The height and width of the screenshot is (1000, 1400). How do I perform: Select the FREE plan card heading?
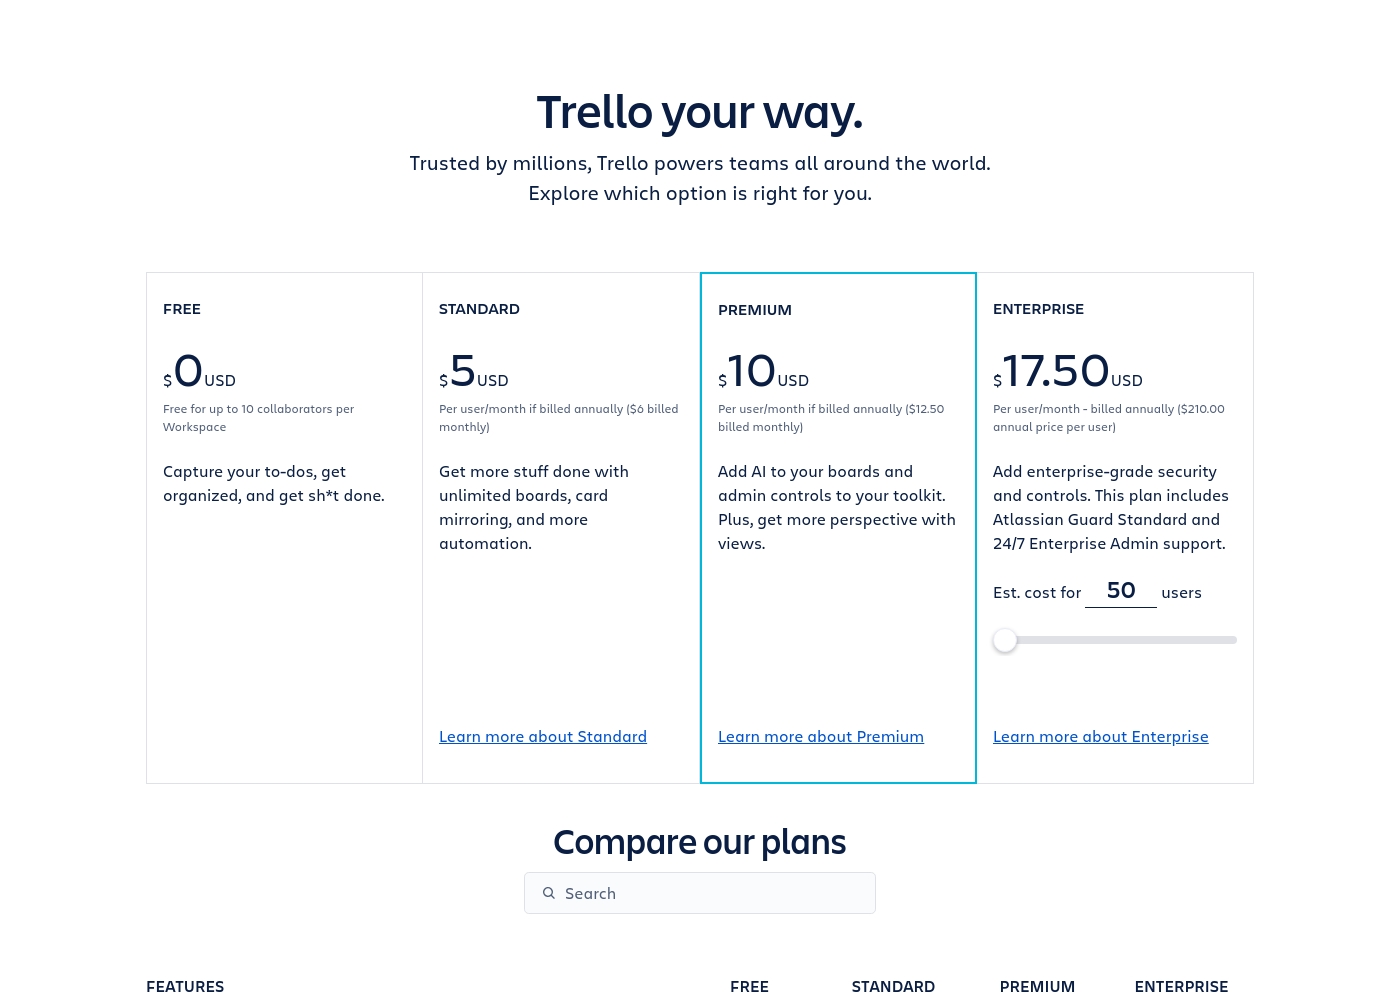182,309
